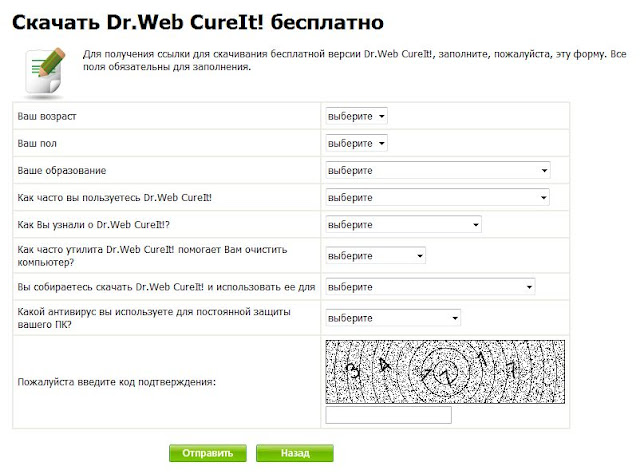Click the captcha image
640x474 pixels.
point(445,370)
